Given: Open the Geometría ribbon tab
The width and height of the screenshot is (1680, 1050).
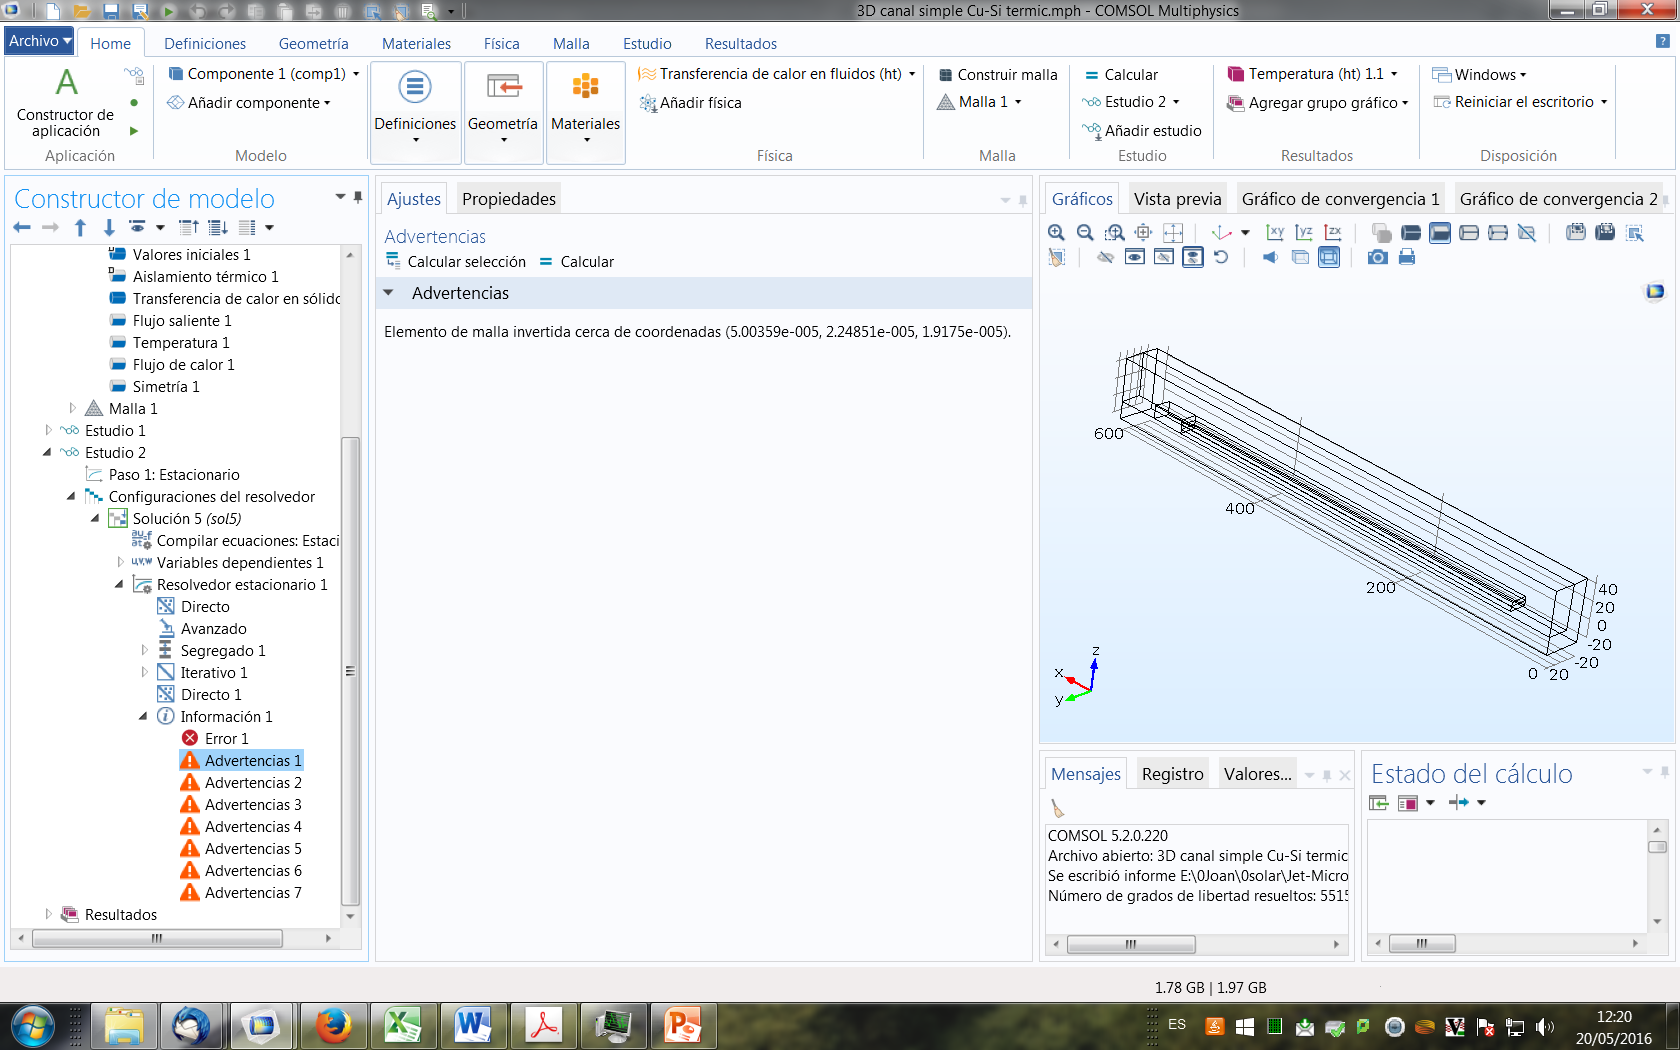Looking at the screenshot, I should [x=313, y=44].
